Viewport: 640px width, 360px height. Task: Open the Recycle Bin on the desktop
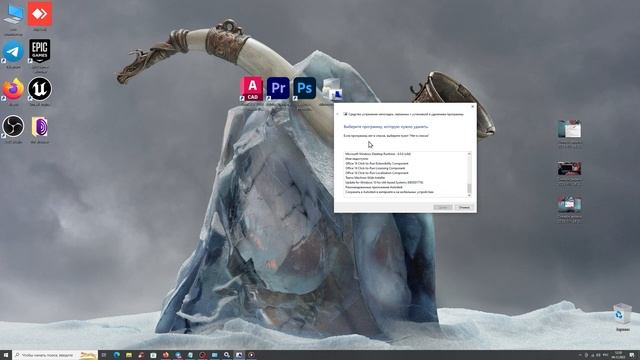point(622,314)
